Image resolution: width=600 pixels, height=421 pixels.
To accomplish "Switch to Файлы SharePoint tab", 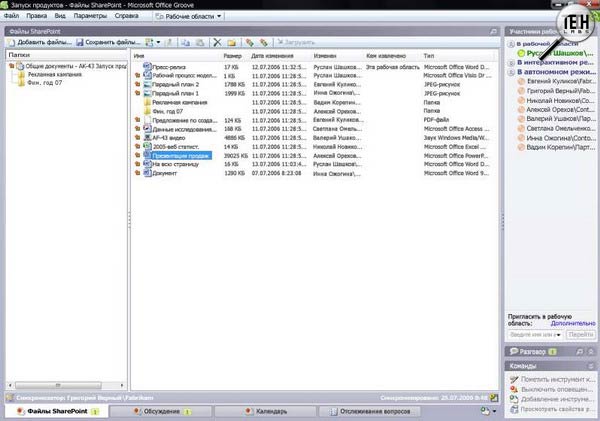I will pos(57,411).
